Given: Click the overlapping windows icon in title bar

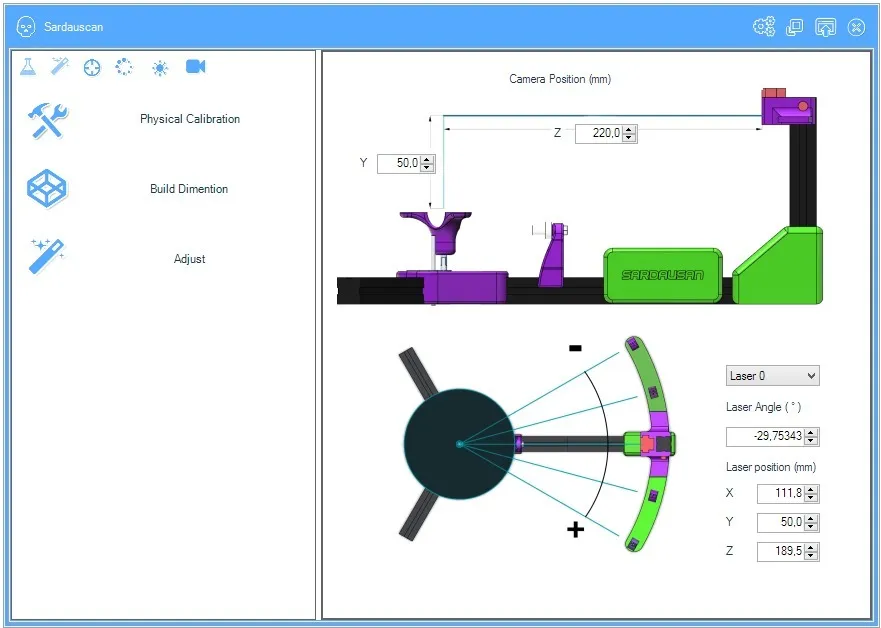Looking at the screenshot, I should pyautogui.click(x=794, y=27).
